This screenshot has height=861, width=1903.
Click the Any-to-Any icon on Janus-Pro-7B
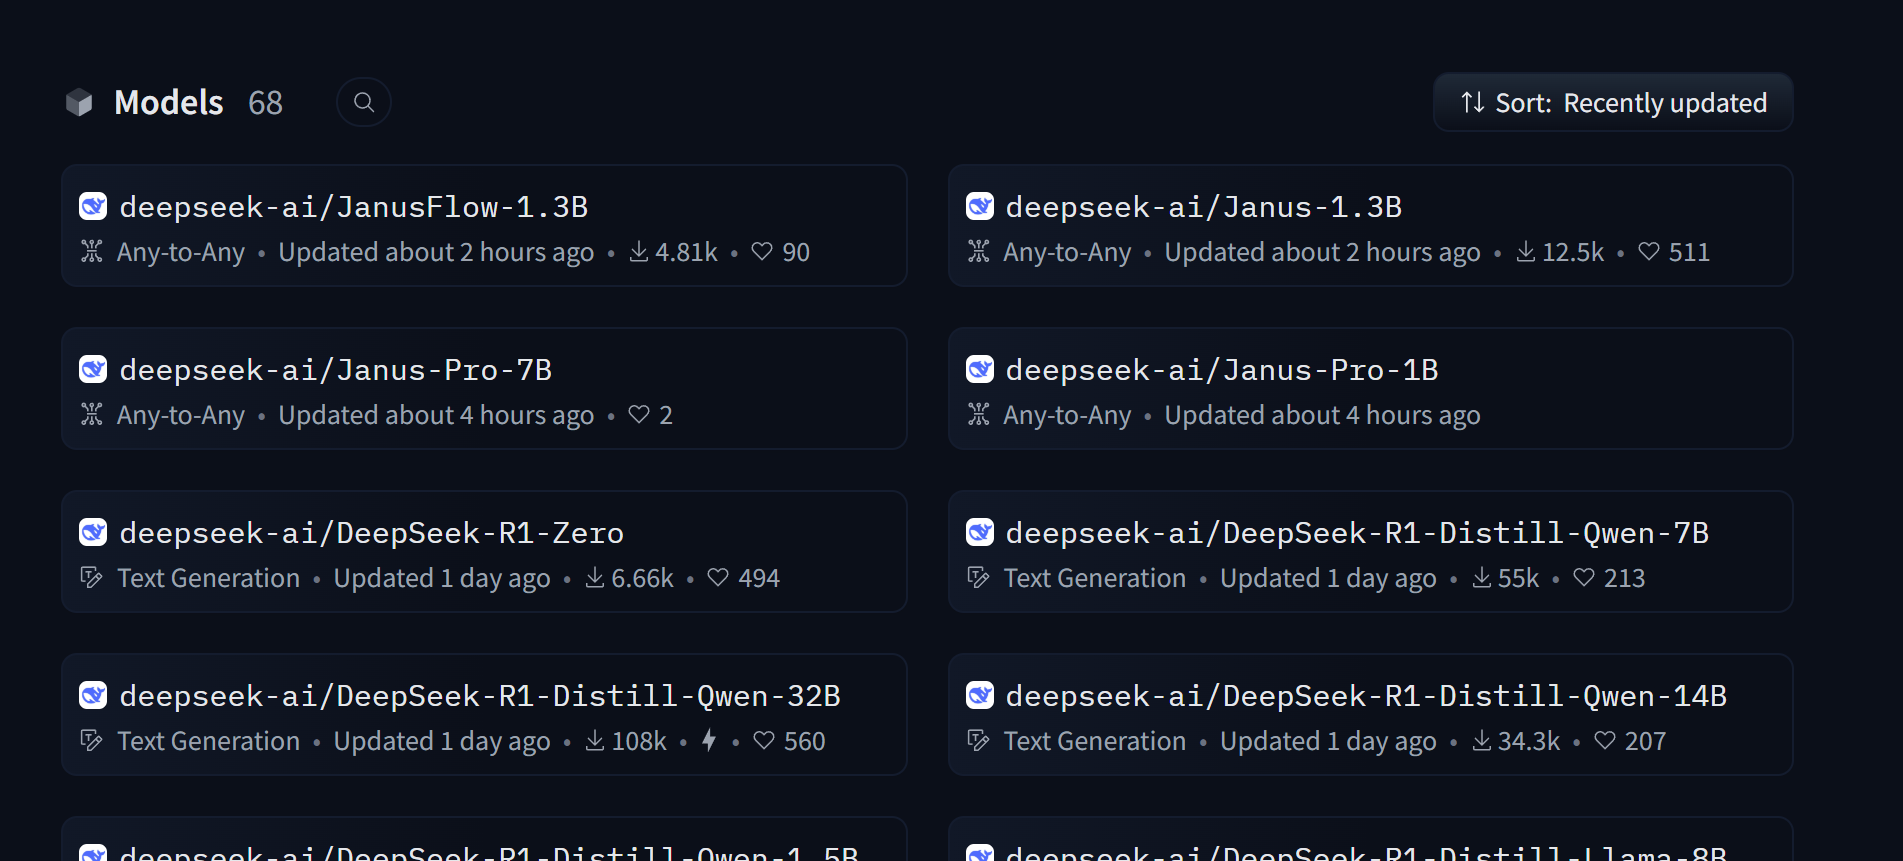(x=92, y=414)
